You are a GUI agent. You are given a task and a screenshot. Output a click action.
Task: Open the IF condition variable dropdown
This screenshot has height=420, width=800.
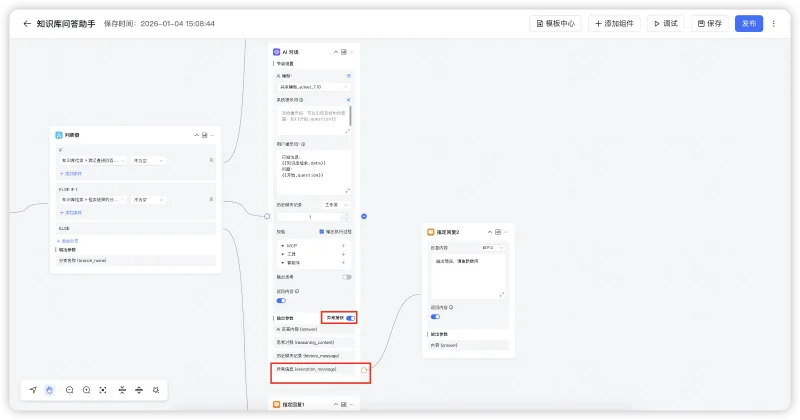[x=93, y=160]
